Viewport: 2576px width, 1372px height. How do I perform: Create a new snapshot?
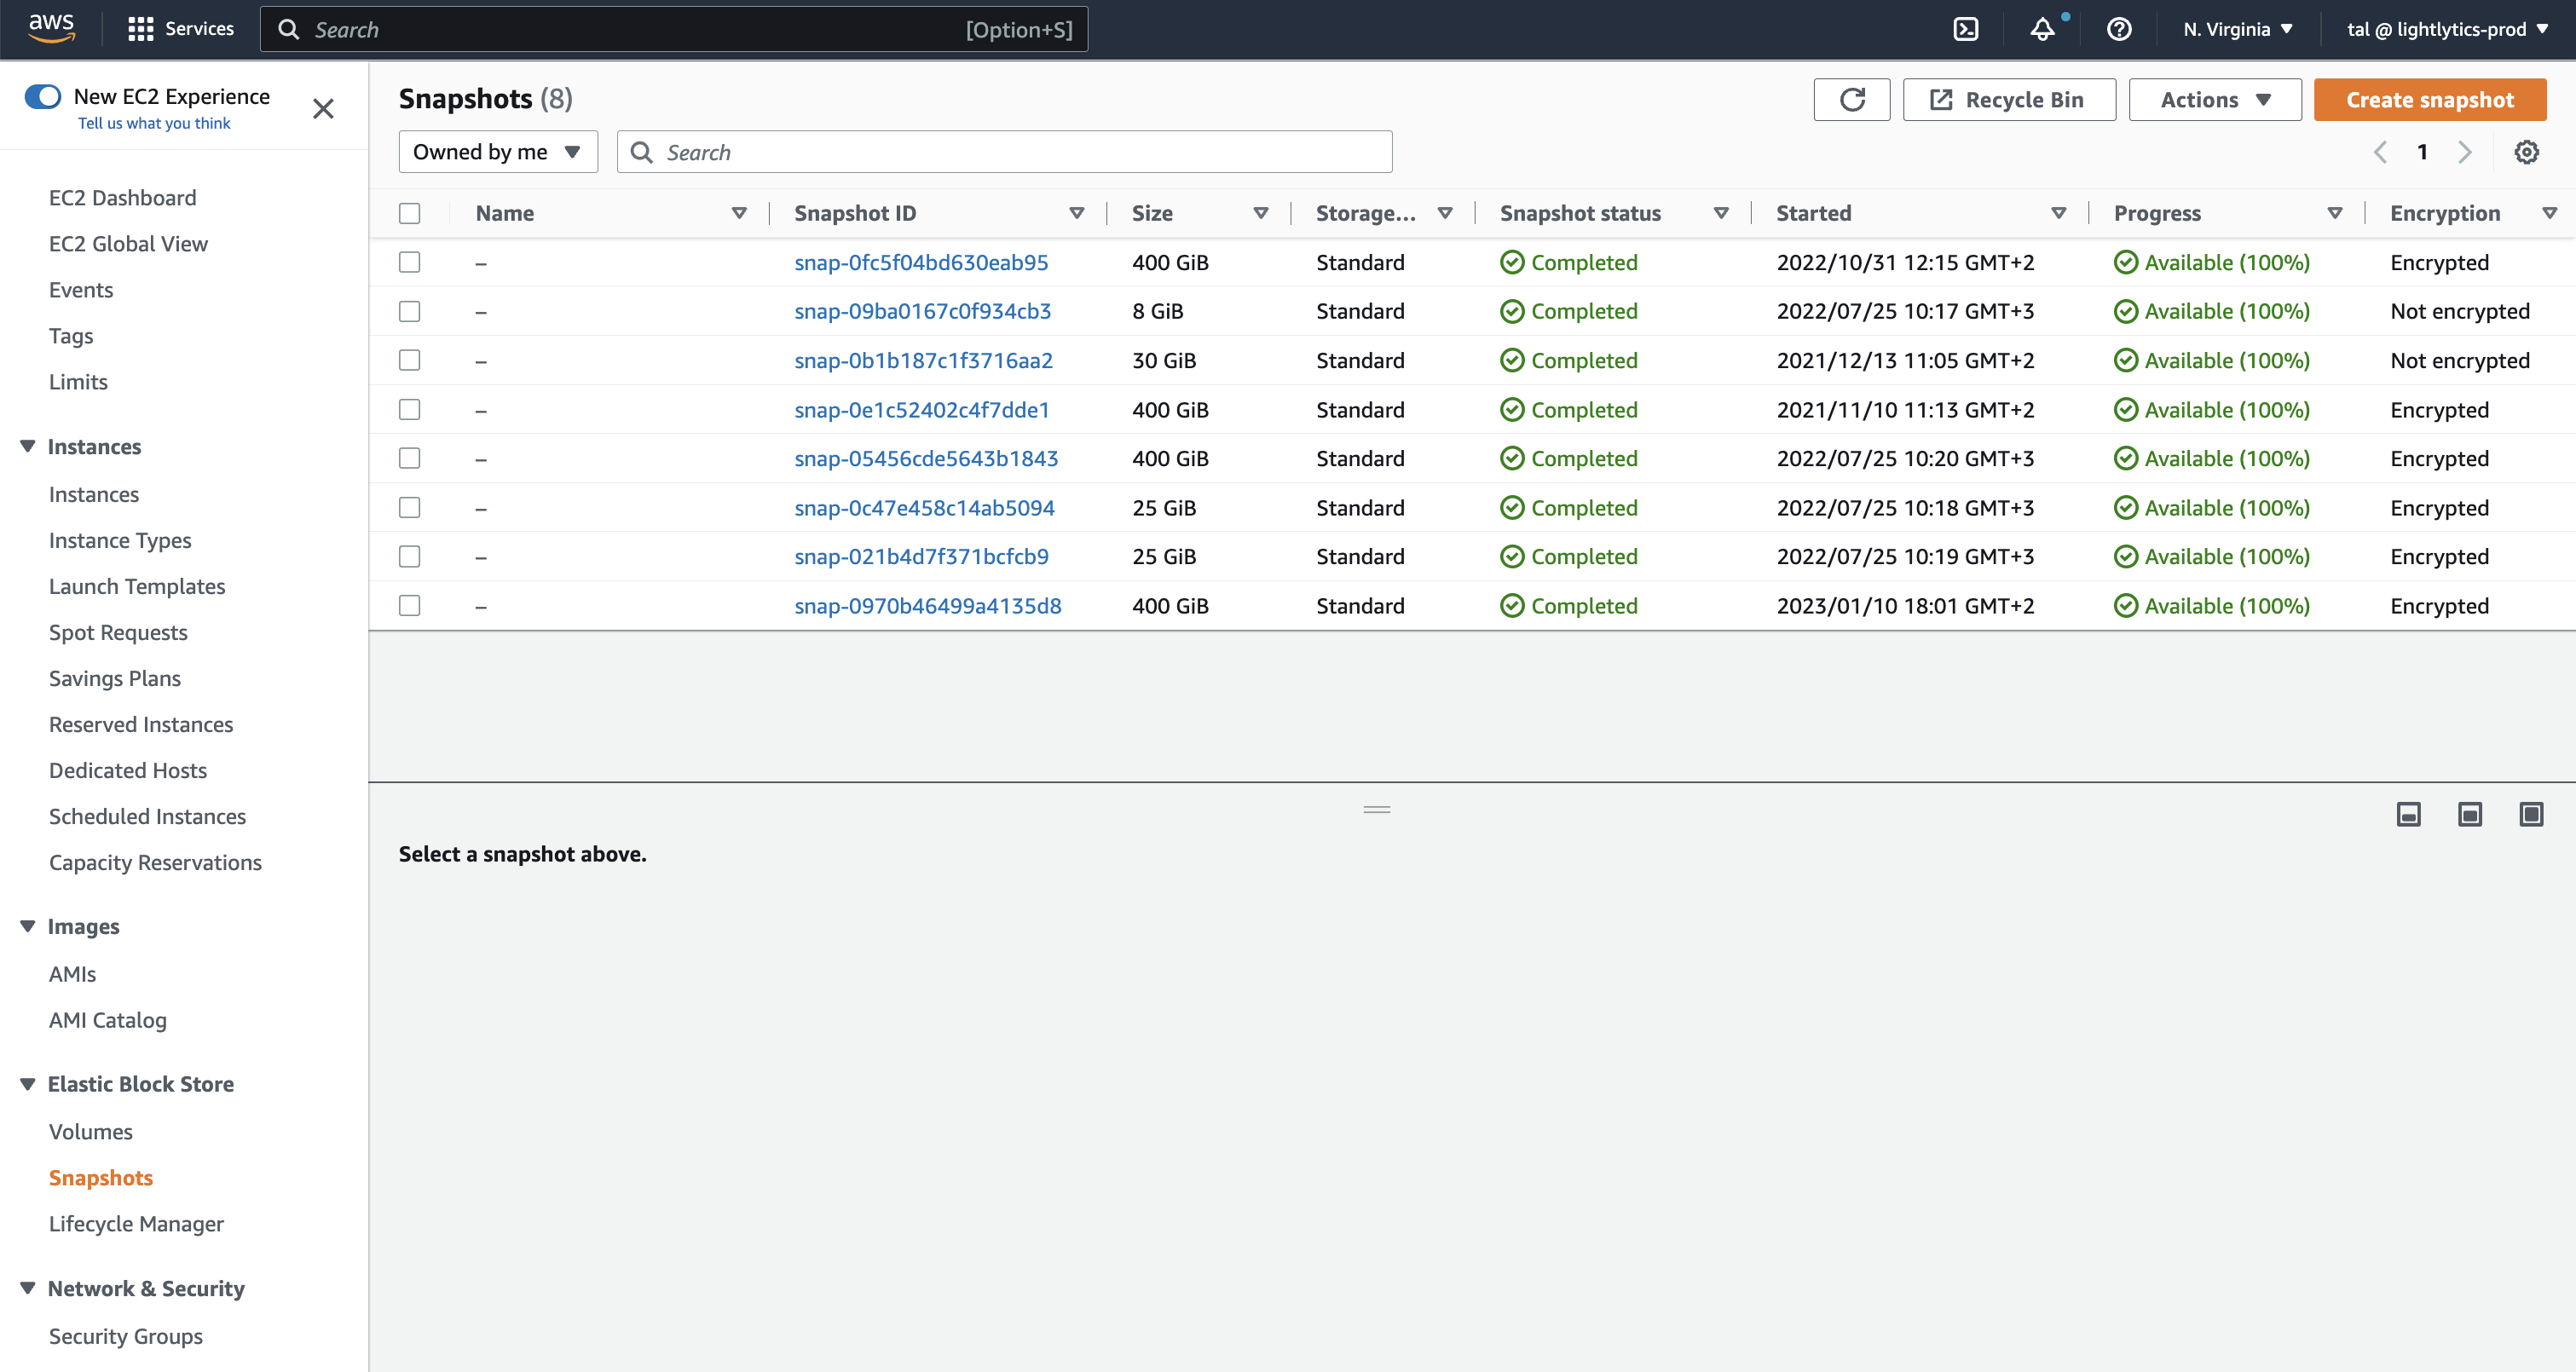(x=2429, y=99)
